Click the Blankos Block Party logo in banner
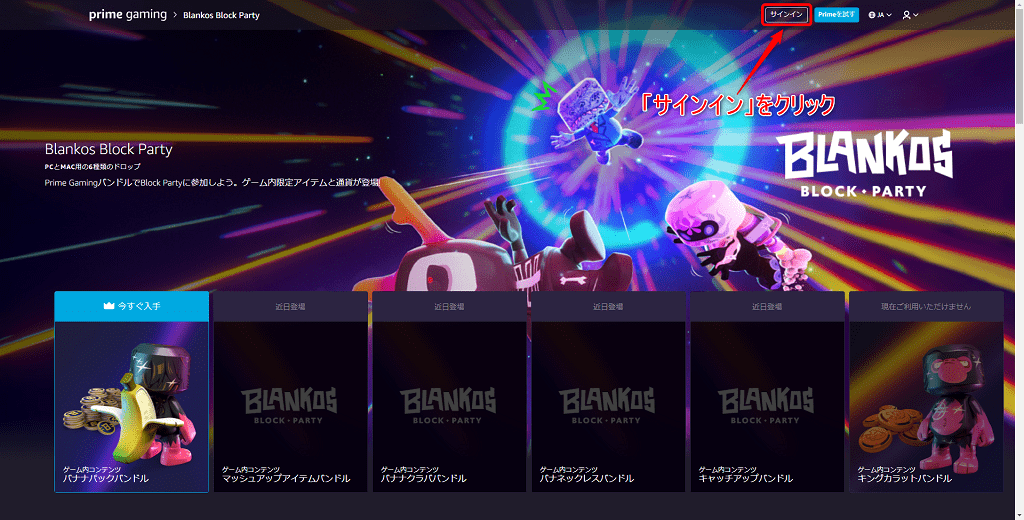1024x520 pixels. point(863,163)
